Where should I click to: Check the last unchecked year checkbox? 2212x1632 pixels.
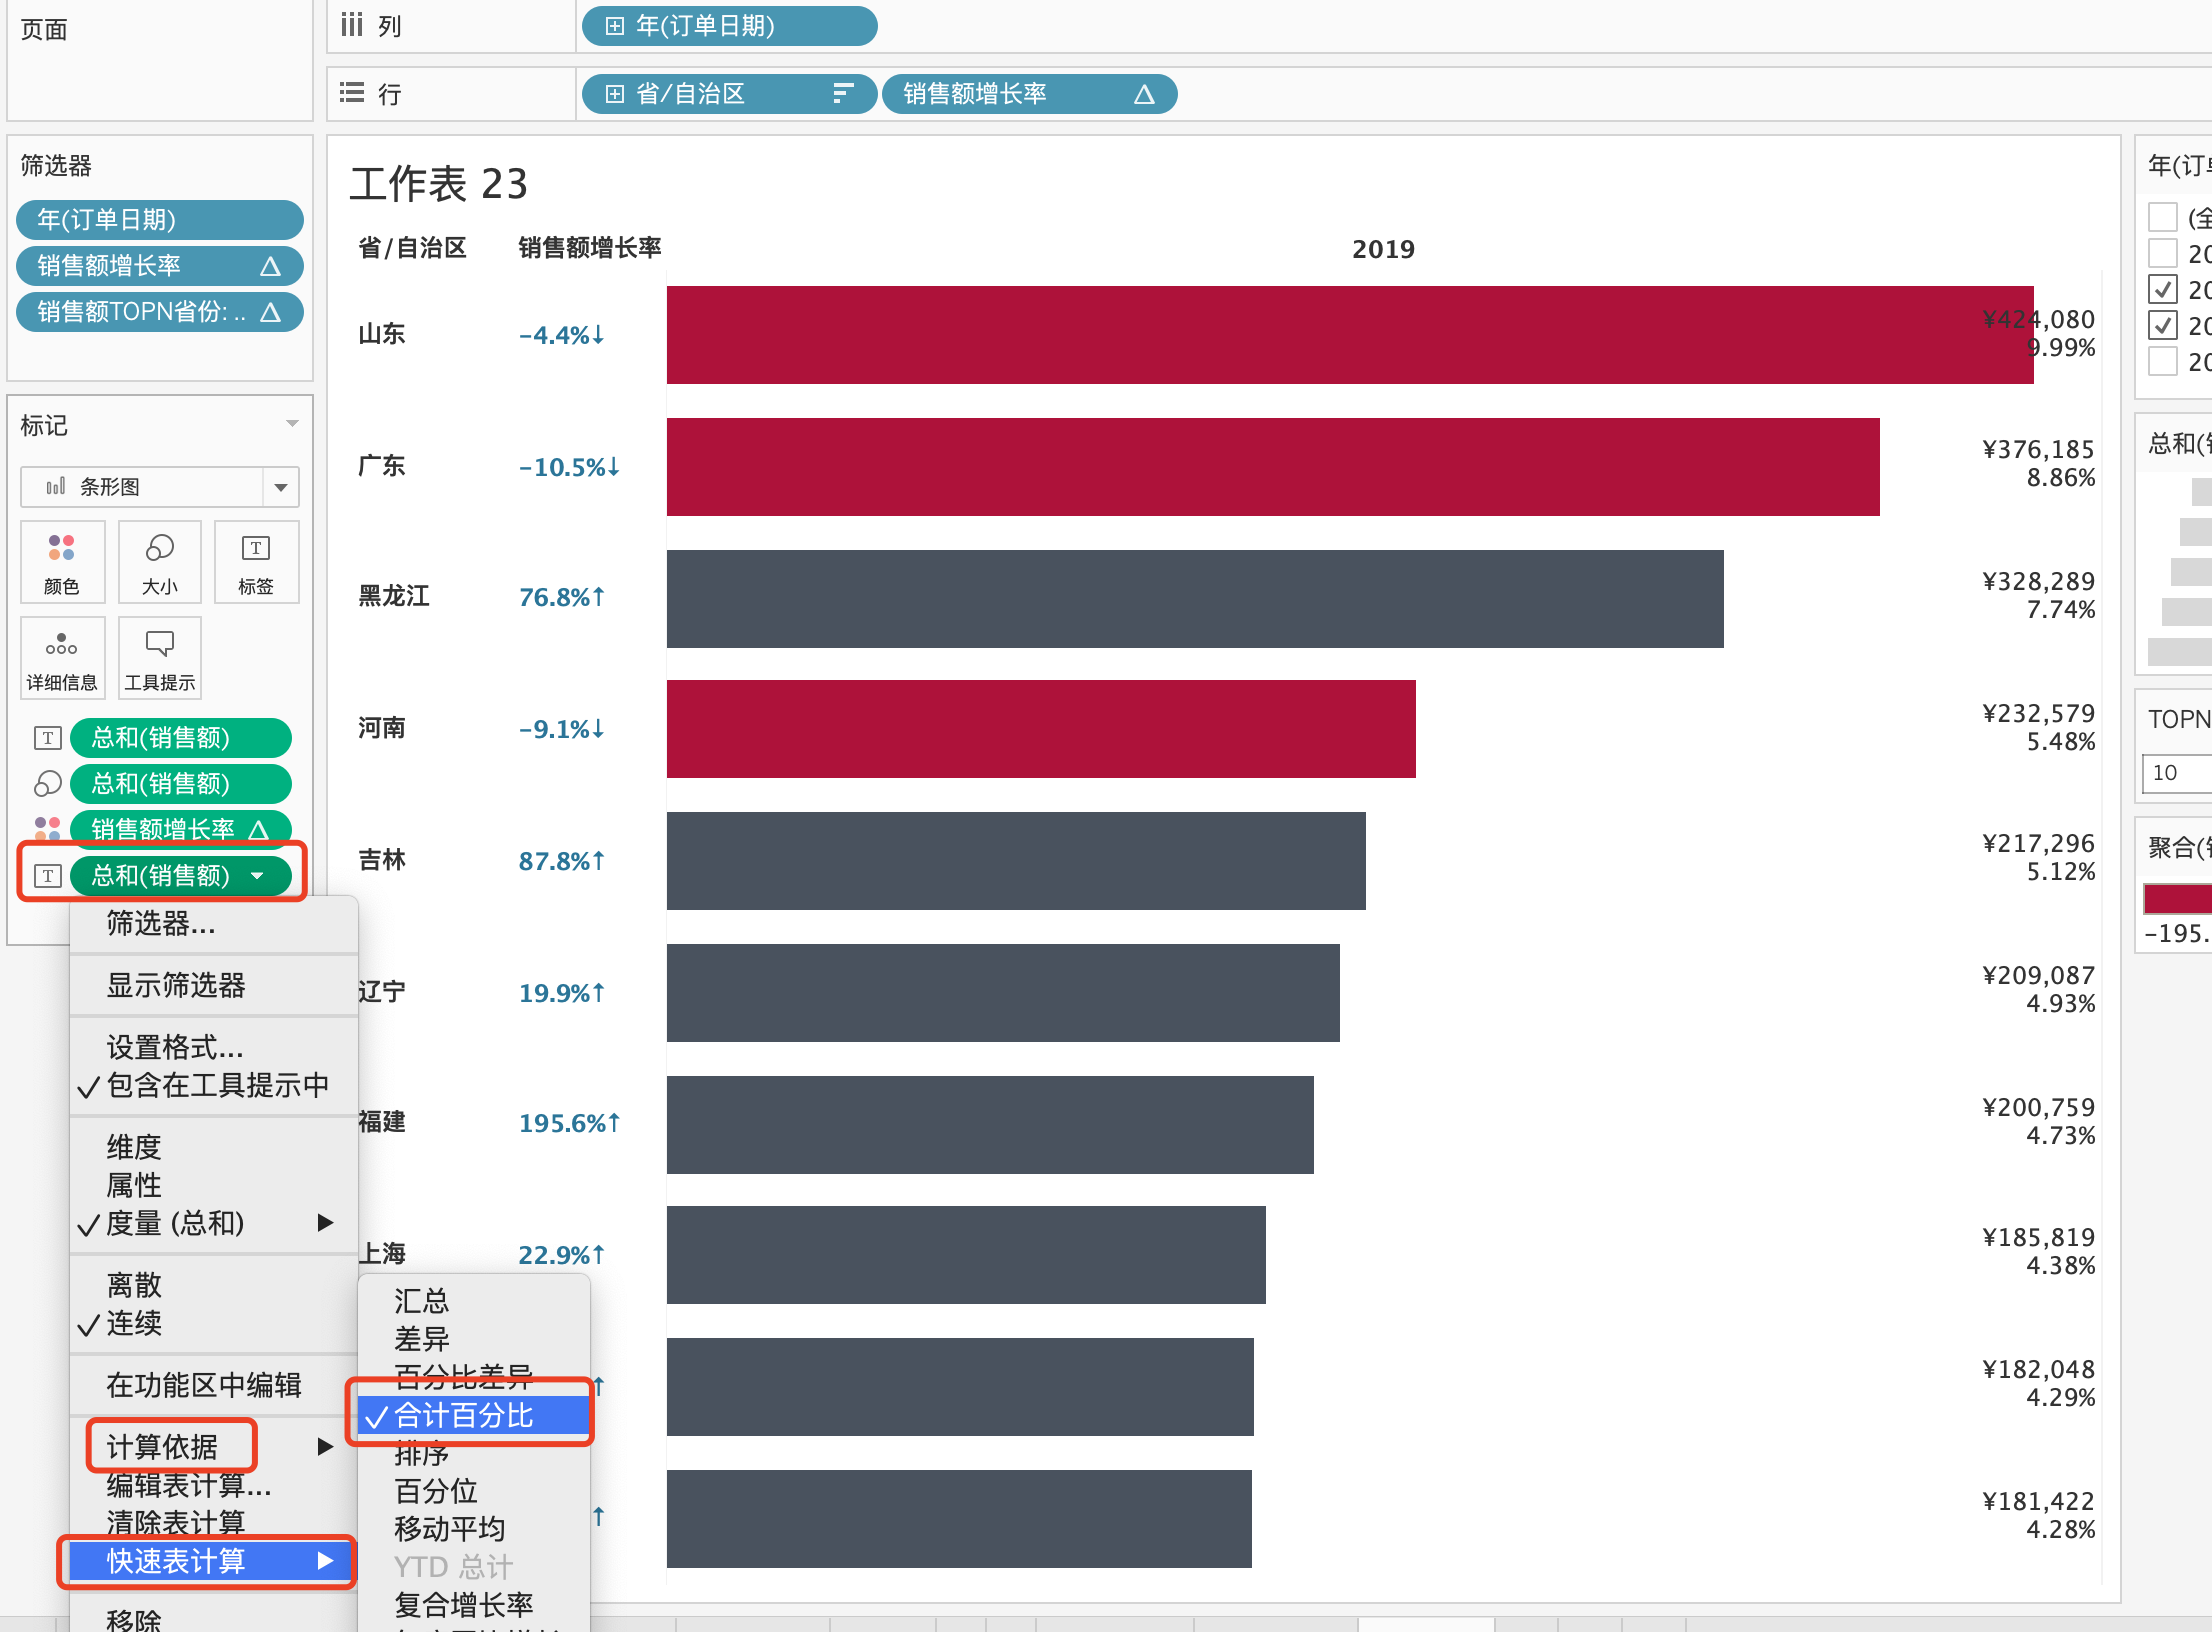pyautogui.click(x=2163, y=361)
